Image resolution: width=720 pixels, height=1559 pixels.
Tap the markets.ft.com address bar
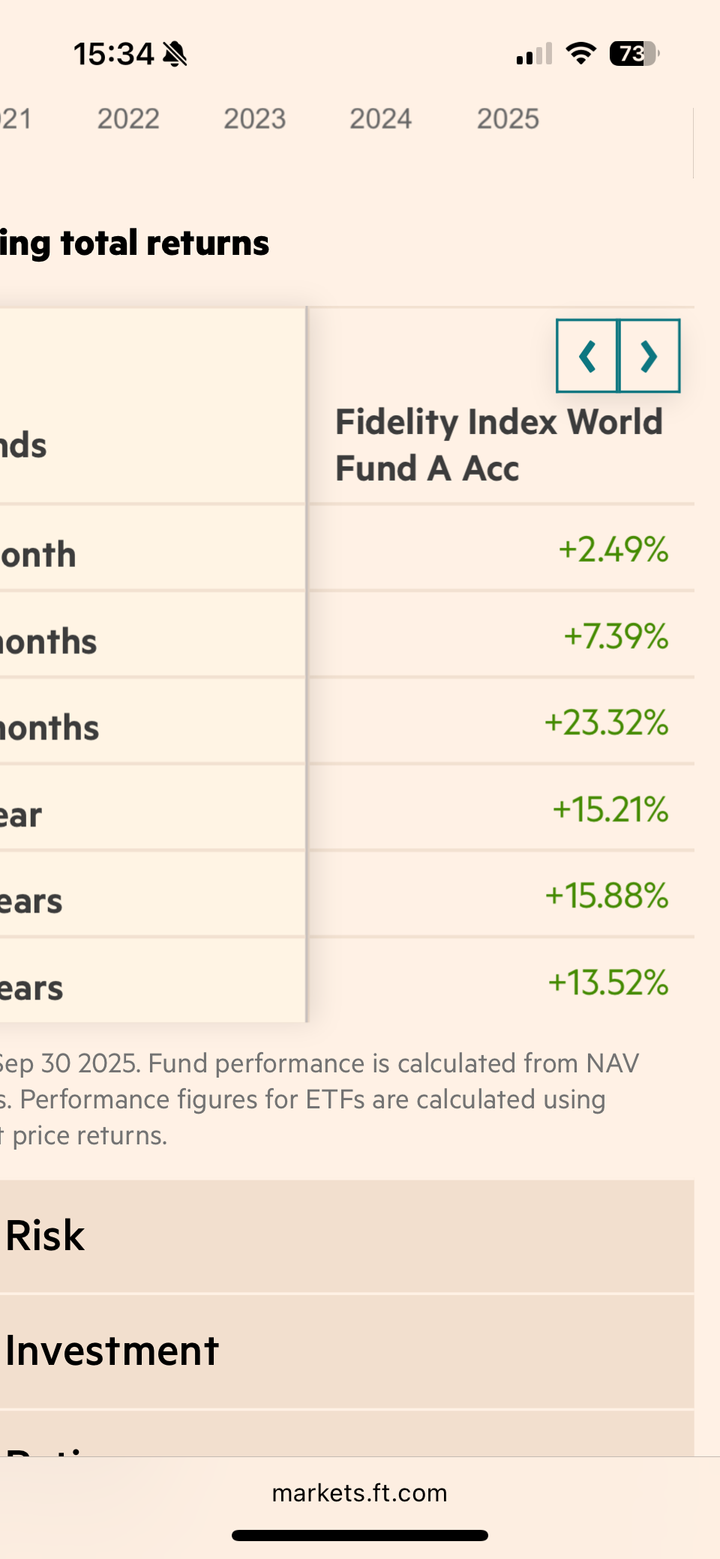pos(360,1493)
